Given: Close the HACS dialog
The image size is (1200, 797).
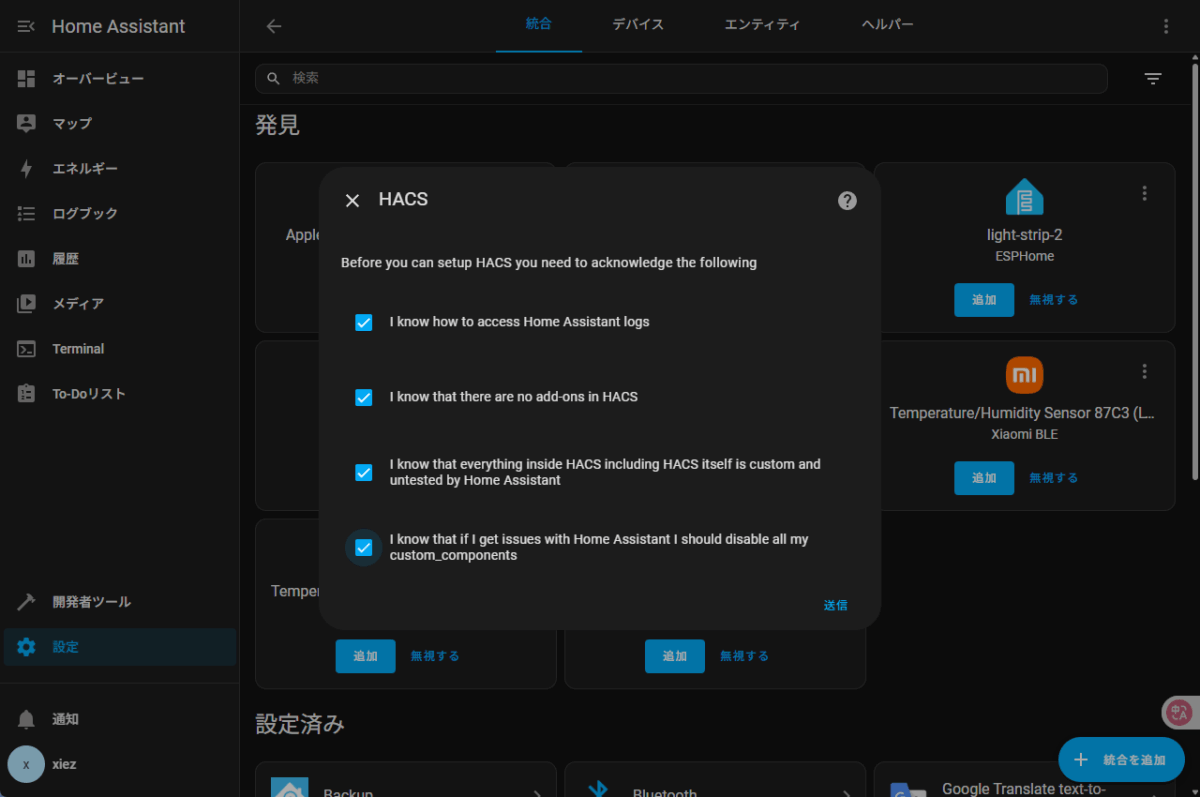Looking at the screenshot, I should point(352,200).
